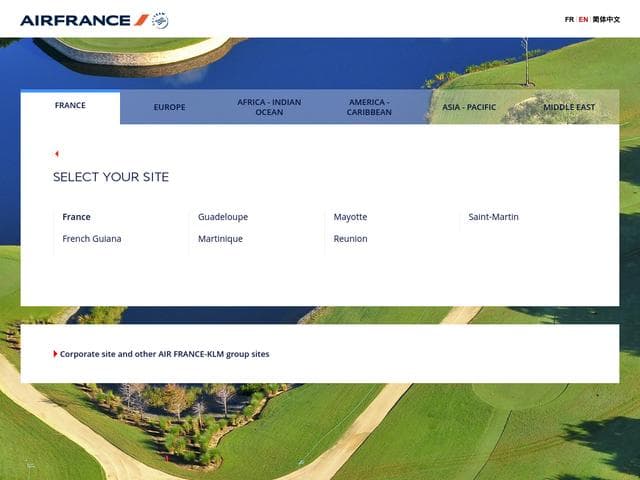Open the Africa - Indian Ocean tab

[269, 107]
